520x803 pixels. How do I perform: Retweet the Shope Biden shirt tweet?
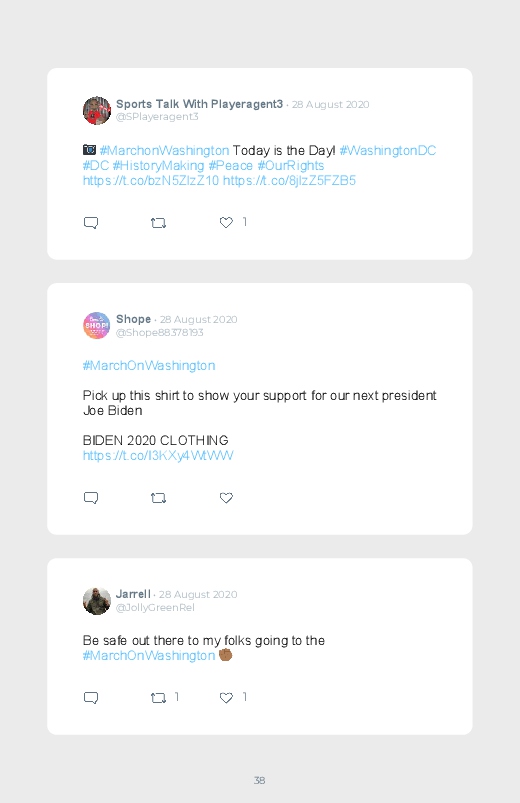pyautogui.click(x=158, y=498)
